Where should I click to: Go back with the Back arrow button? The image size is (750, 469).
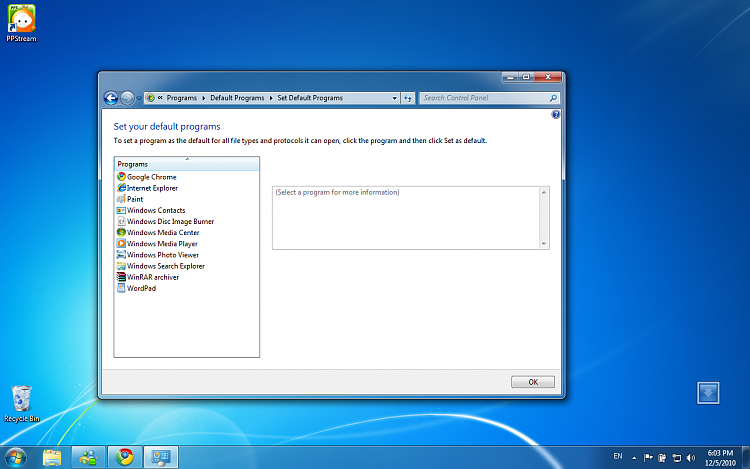coord(111,98)
